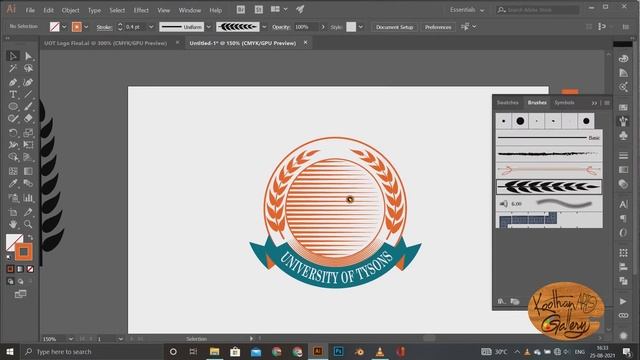This screenshot has width=640, height=360.
Task: Open Brushes panel options menu
Action: (x=607, y=103)
